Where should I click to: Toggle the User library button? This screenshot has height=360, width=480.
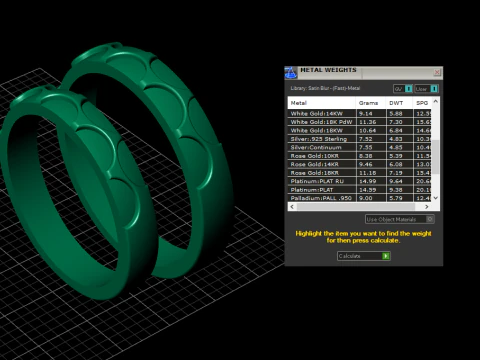click(426, 89)
